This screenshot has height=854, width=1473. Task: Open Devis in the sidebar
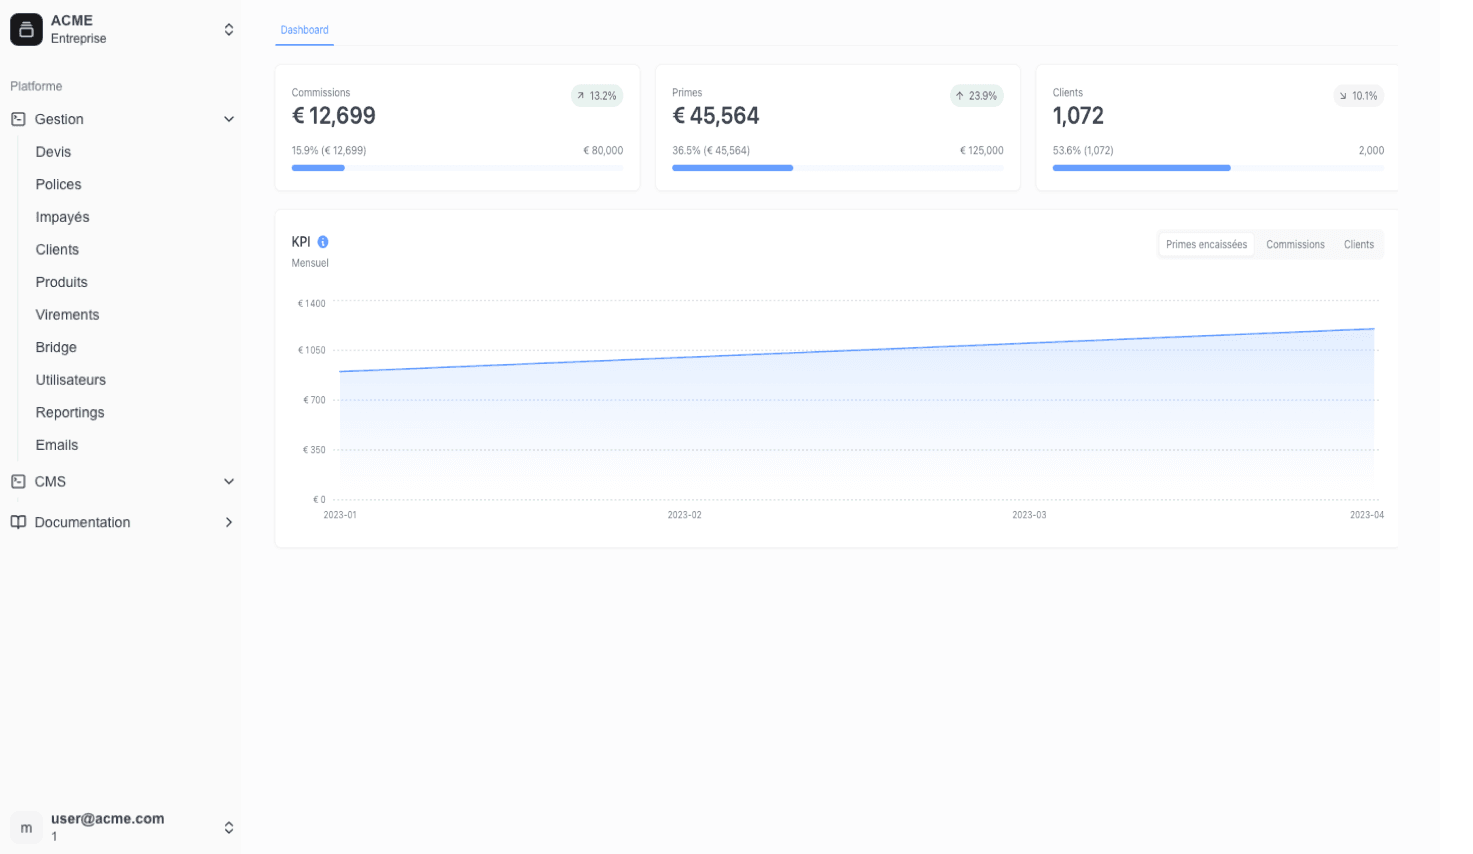coord(53,152)
